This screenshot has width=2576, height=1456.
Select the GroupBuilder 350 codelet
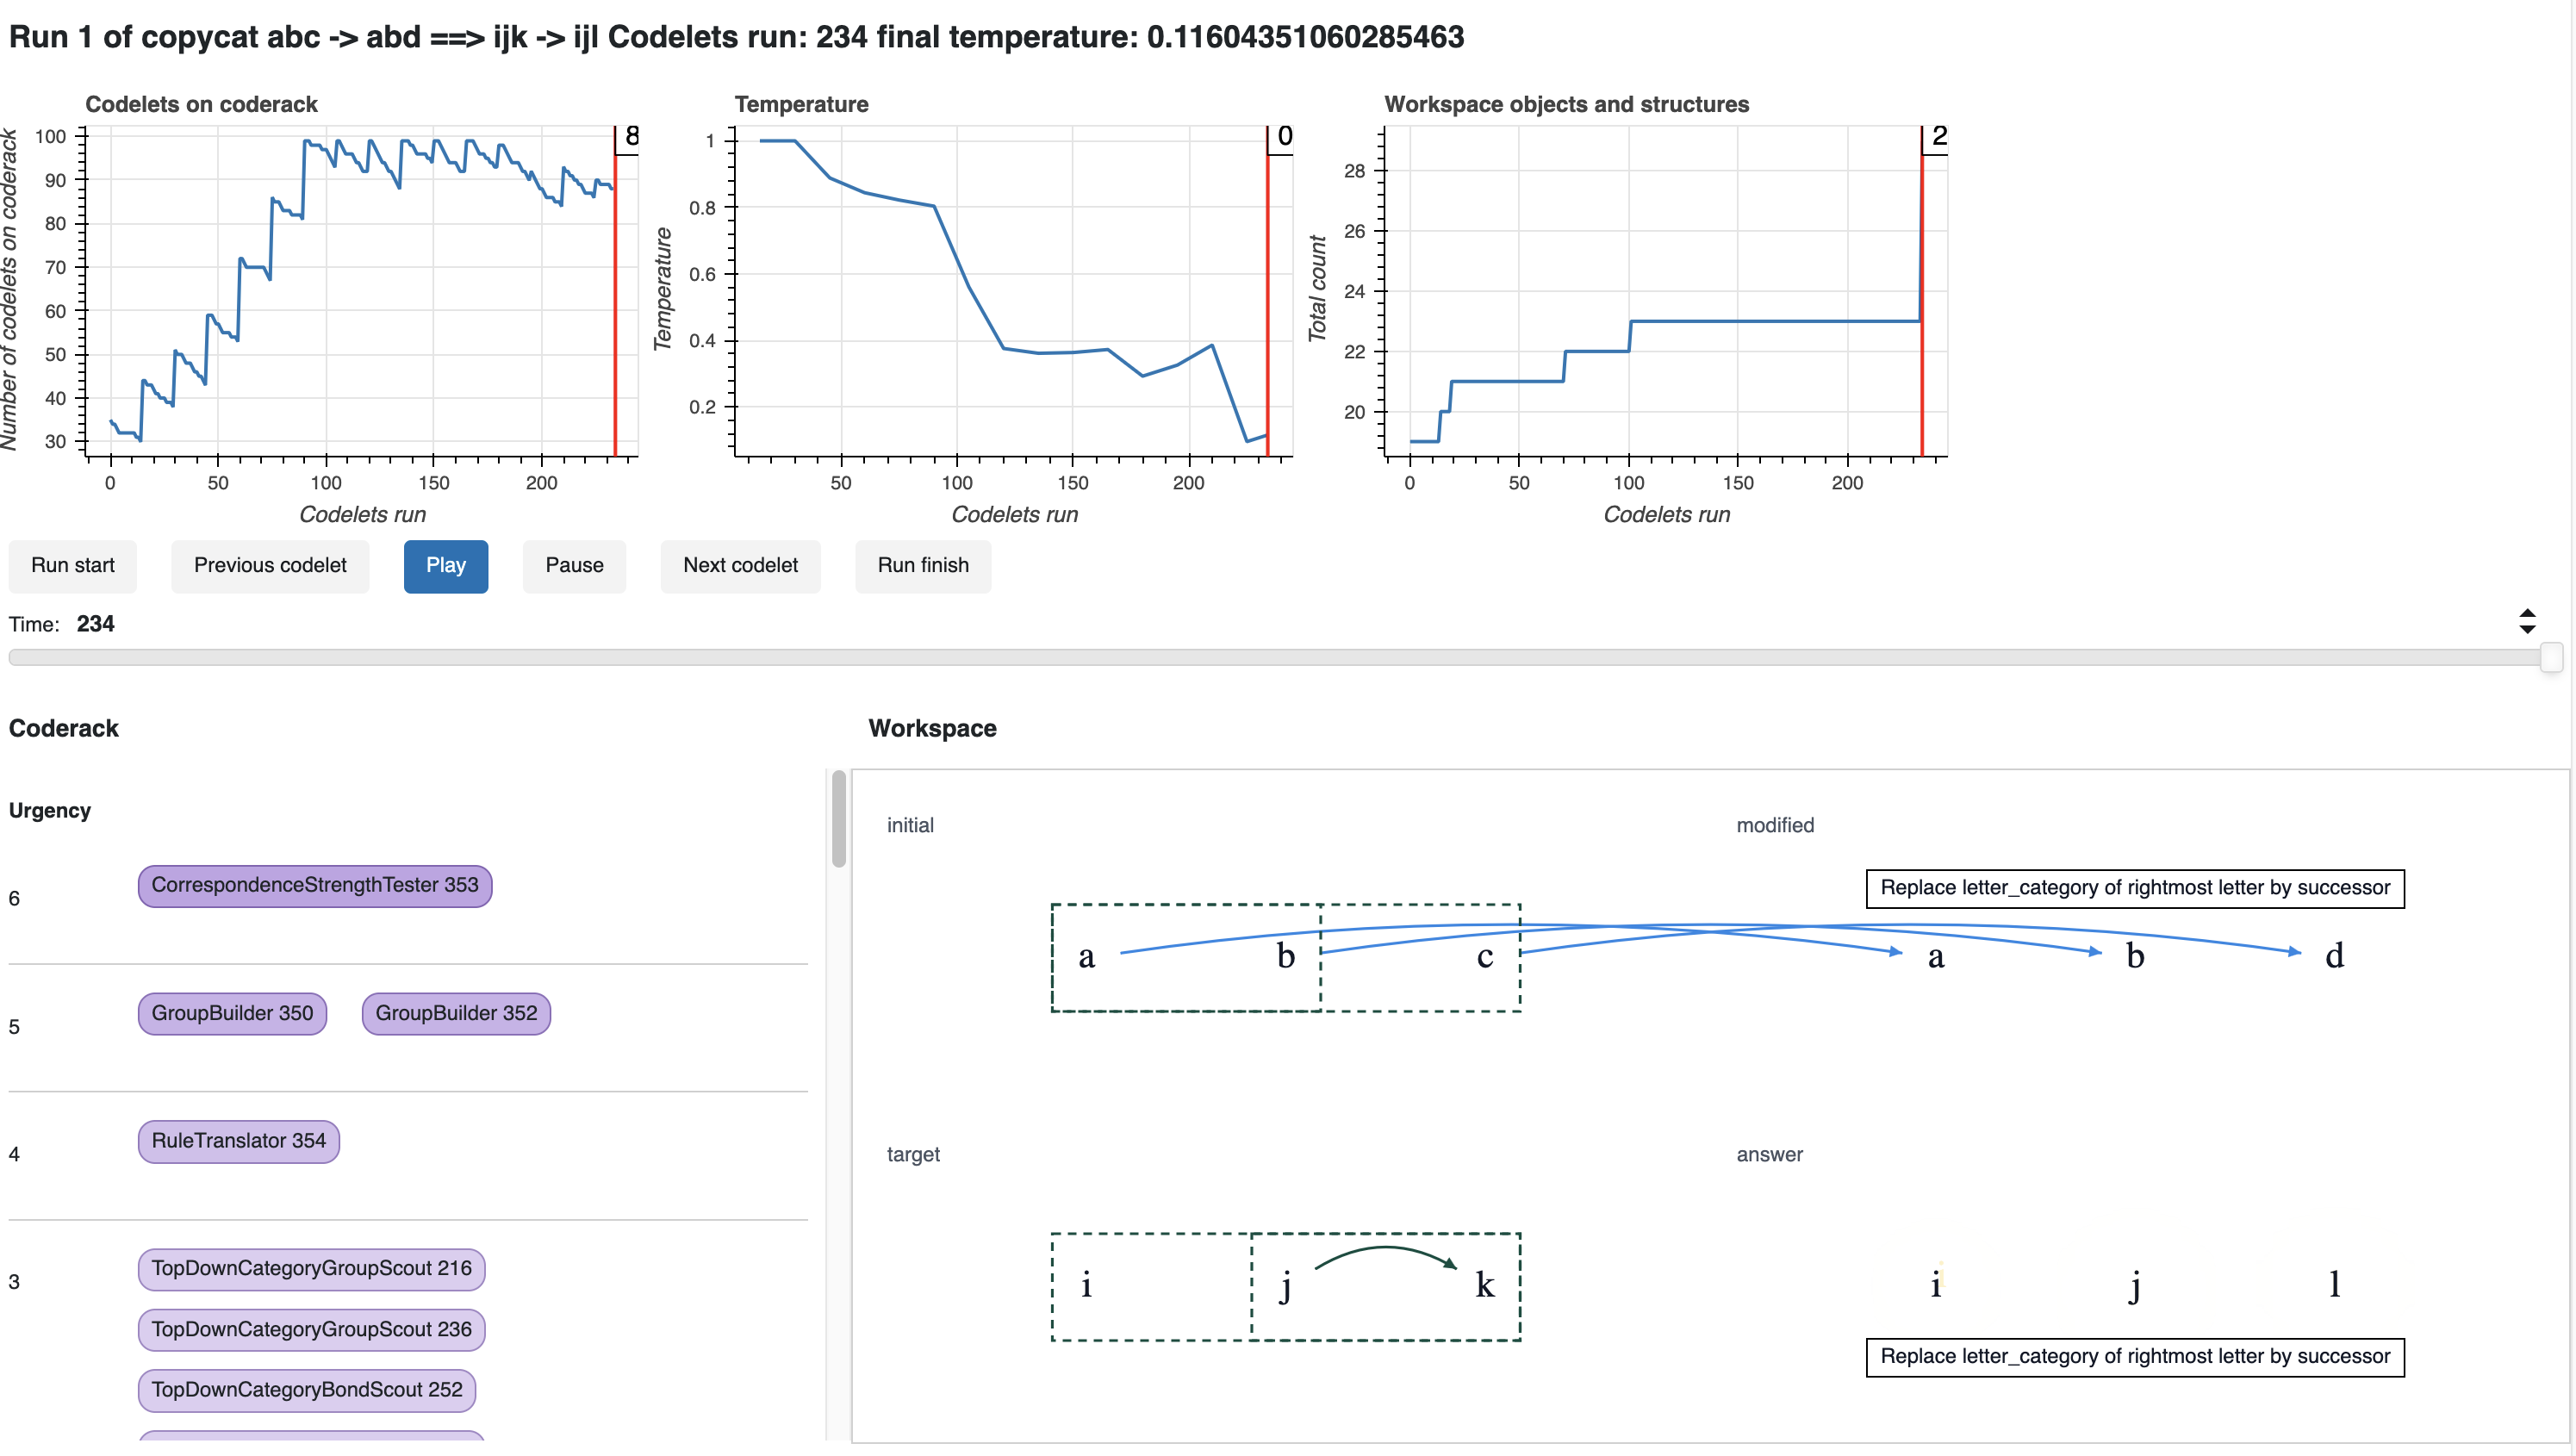click(232, 1014)
